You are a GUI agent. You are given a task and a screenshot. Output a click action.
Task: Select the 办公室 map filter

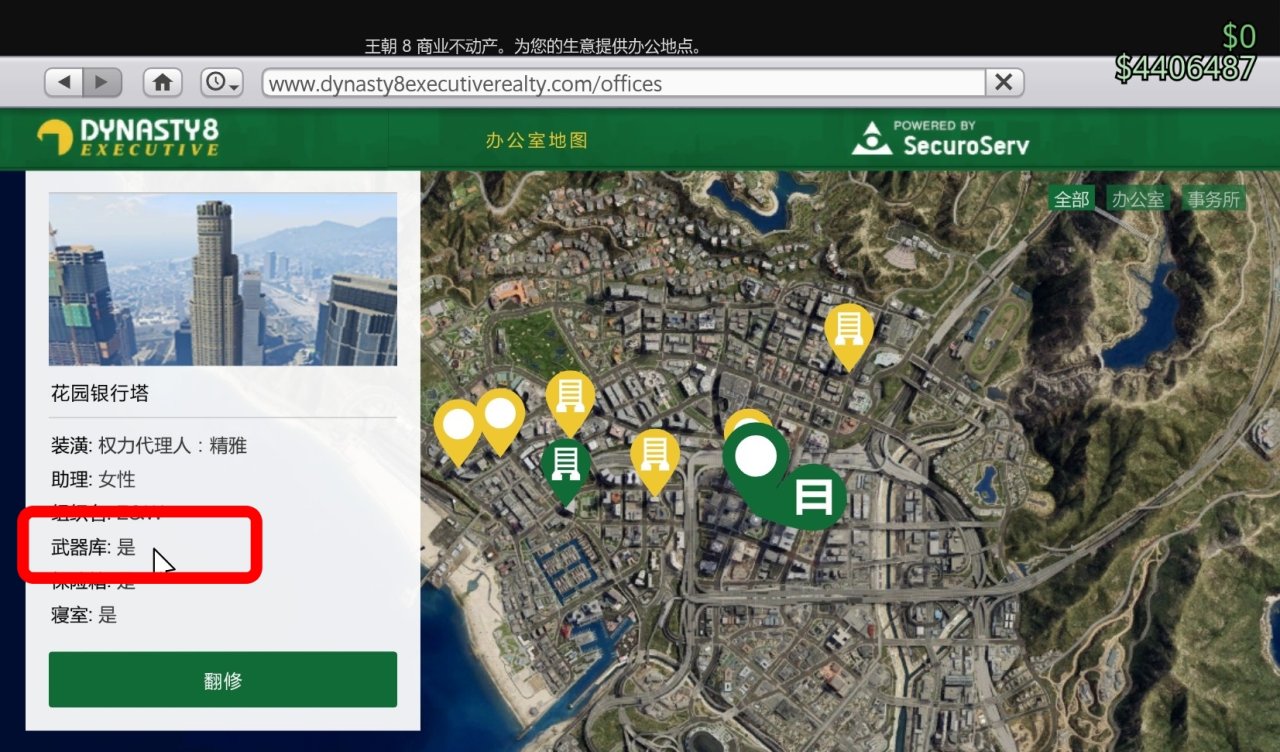tap(1138, 199)
